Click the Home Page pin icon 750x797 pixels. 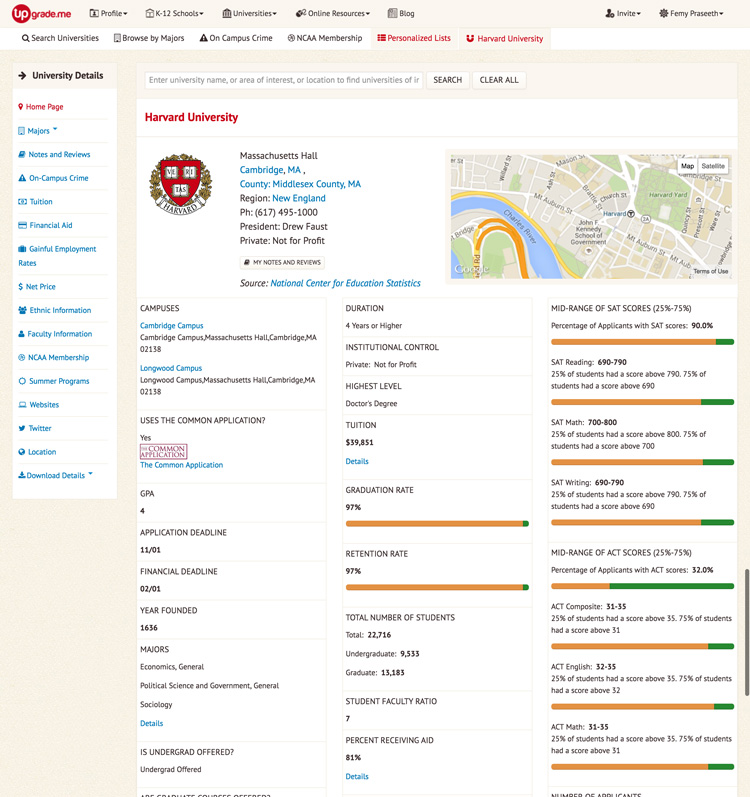click(x=21, y=107)
